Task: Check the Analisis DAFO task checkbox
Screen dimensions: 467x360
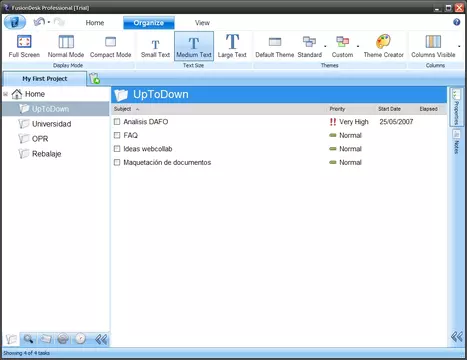Action: tap(117, 122)
